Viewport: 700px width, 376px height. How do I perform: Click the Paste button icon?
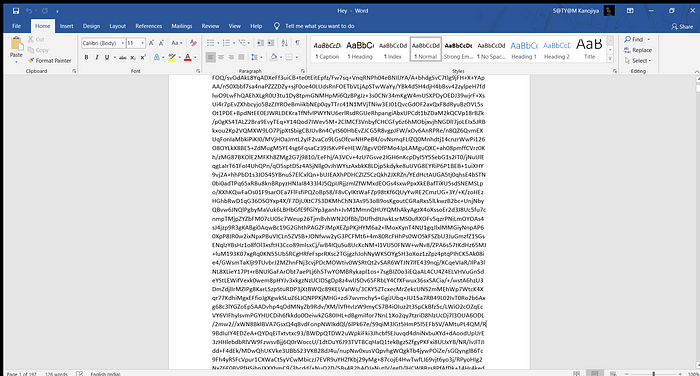[x=16, y=44]
